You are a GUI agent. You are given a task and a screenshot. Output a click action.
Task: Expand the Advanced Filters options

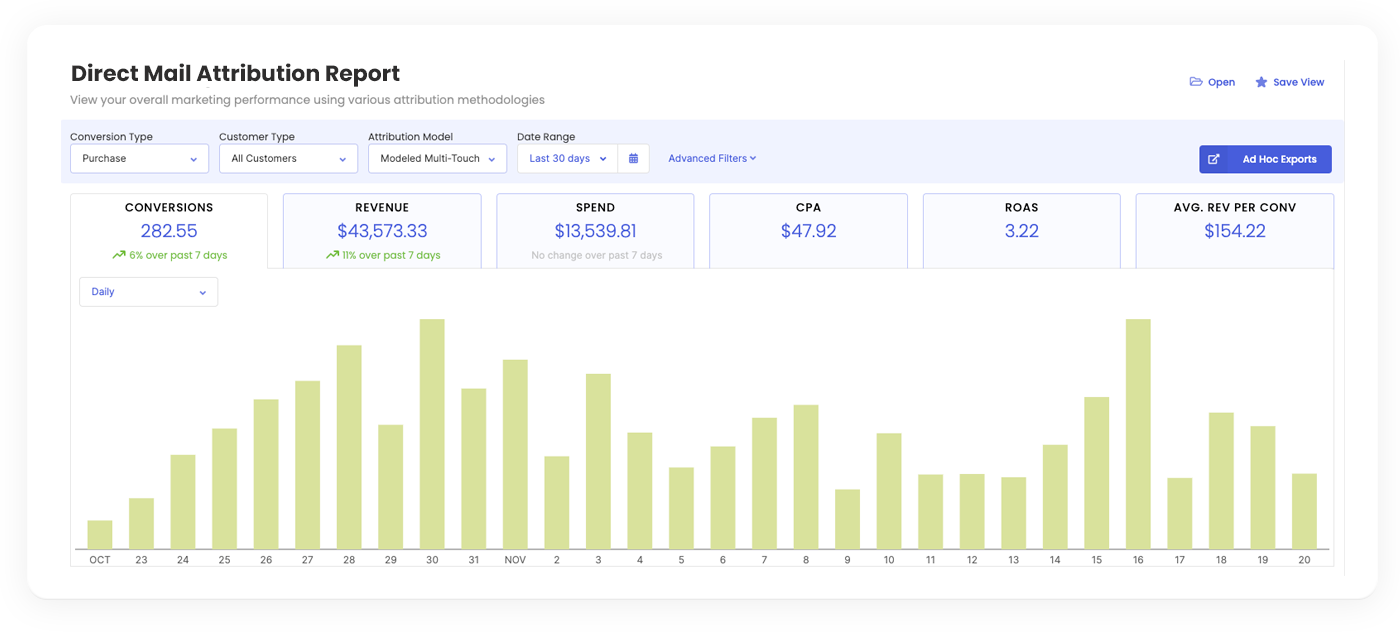[x=712, y=158]
